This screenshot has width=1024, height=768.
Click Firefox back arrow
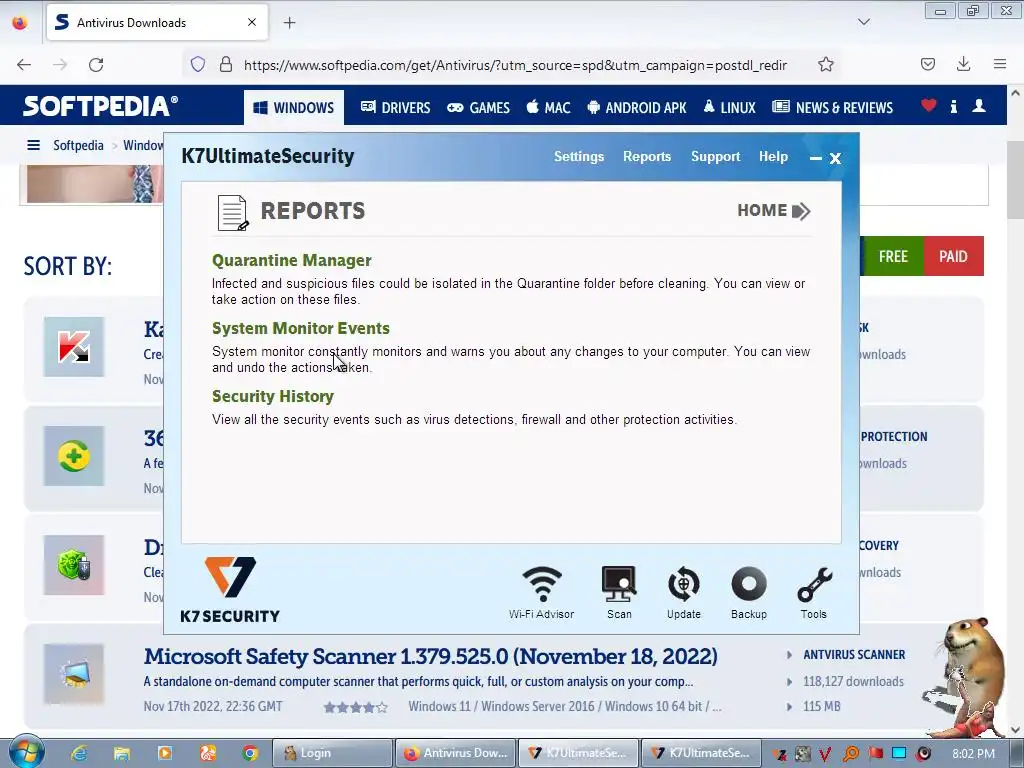pyautogui.click(x=24, y=65)
